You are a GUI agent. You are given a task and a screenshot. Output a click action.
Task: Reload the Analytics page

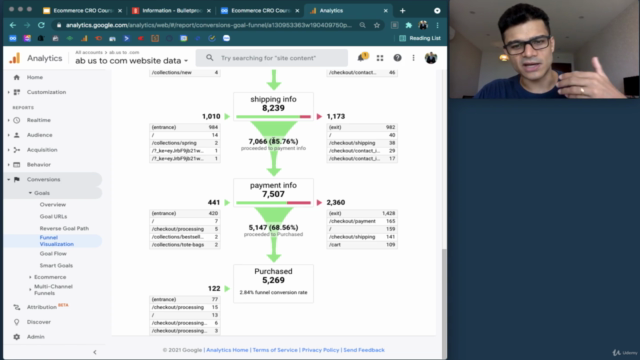[41, 25]
